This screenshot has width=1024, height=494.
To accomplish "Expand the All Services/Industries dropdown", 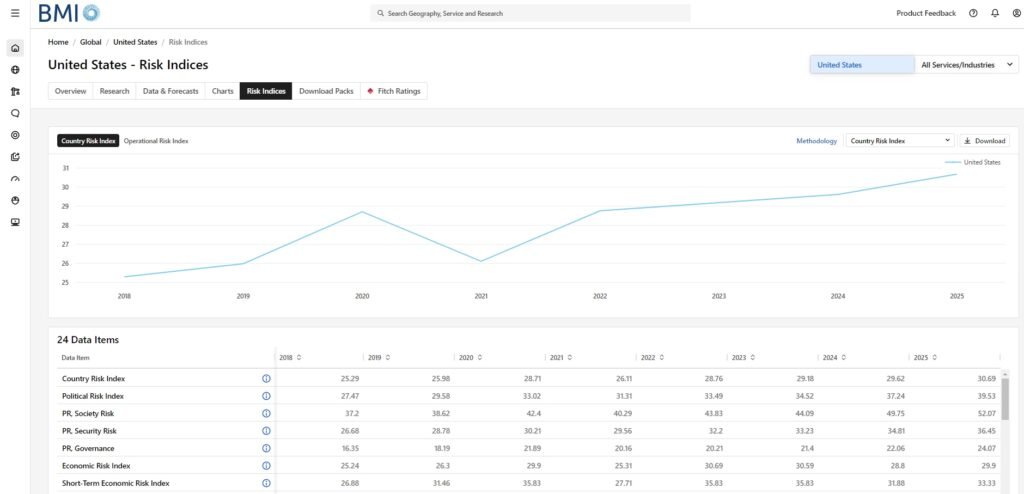I will pyautogui.click(x=966, y=65).
